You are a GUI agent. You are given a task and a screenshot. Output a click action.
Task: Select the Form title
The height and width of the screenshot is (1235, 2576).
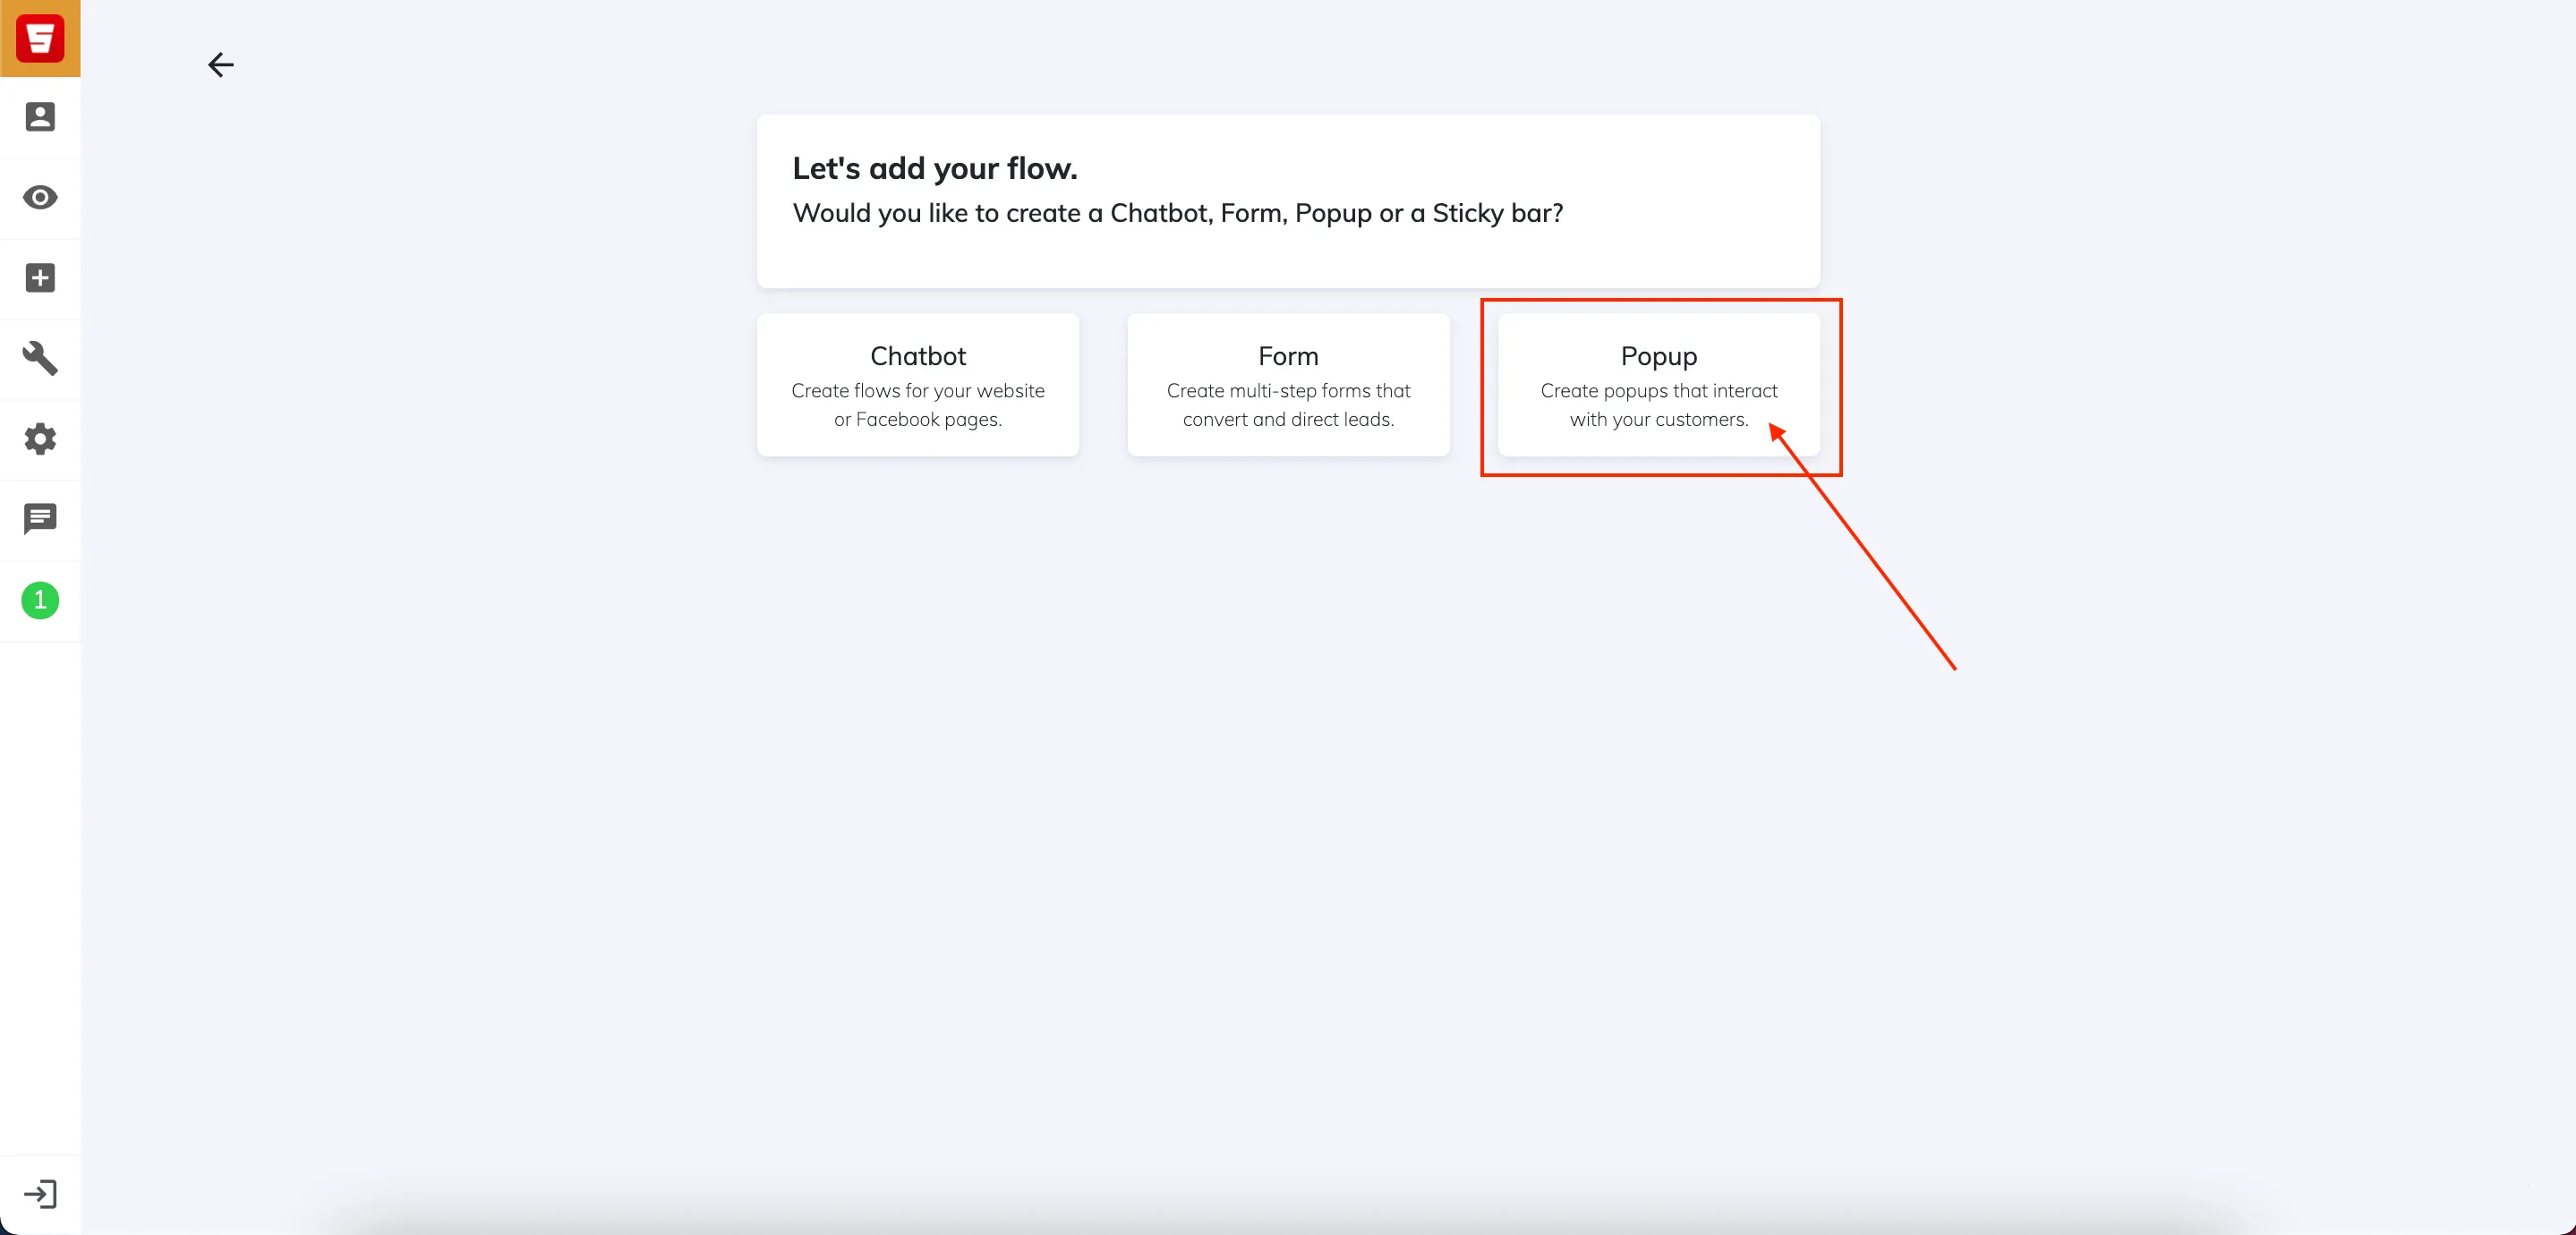[1288, 356]
